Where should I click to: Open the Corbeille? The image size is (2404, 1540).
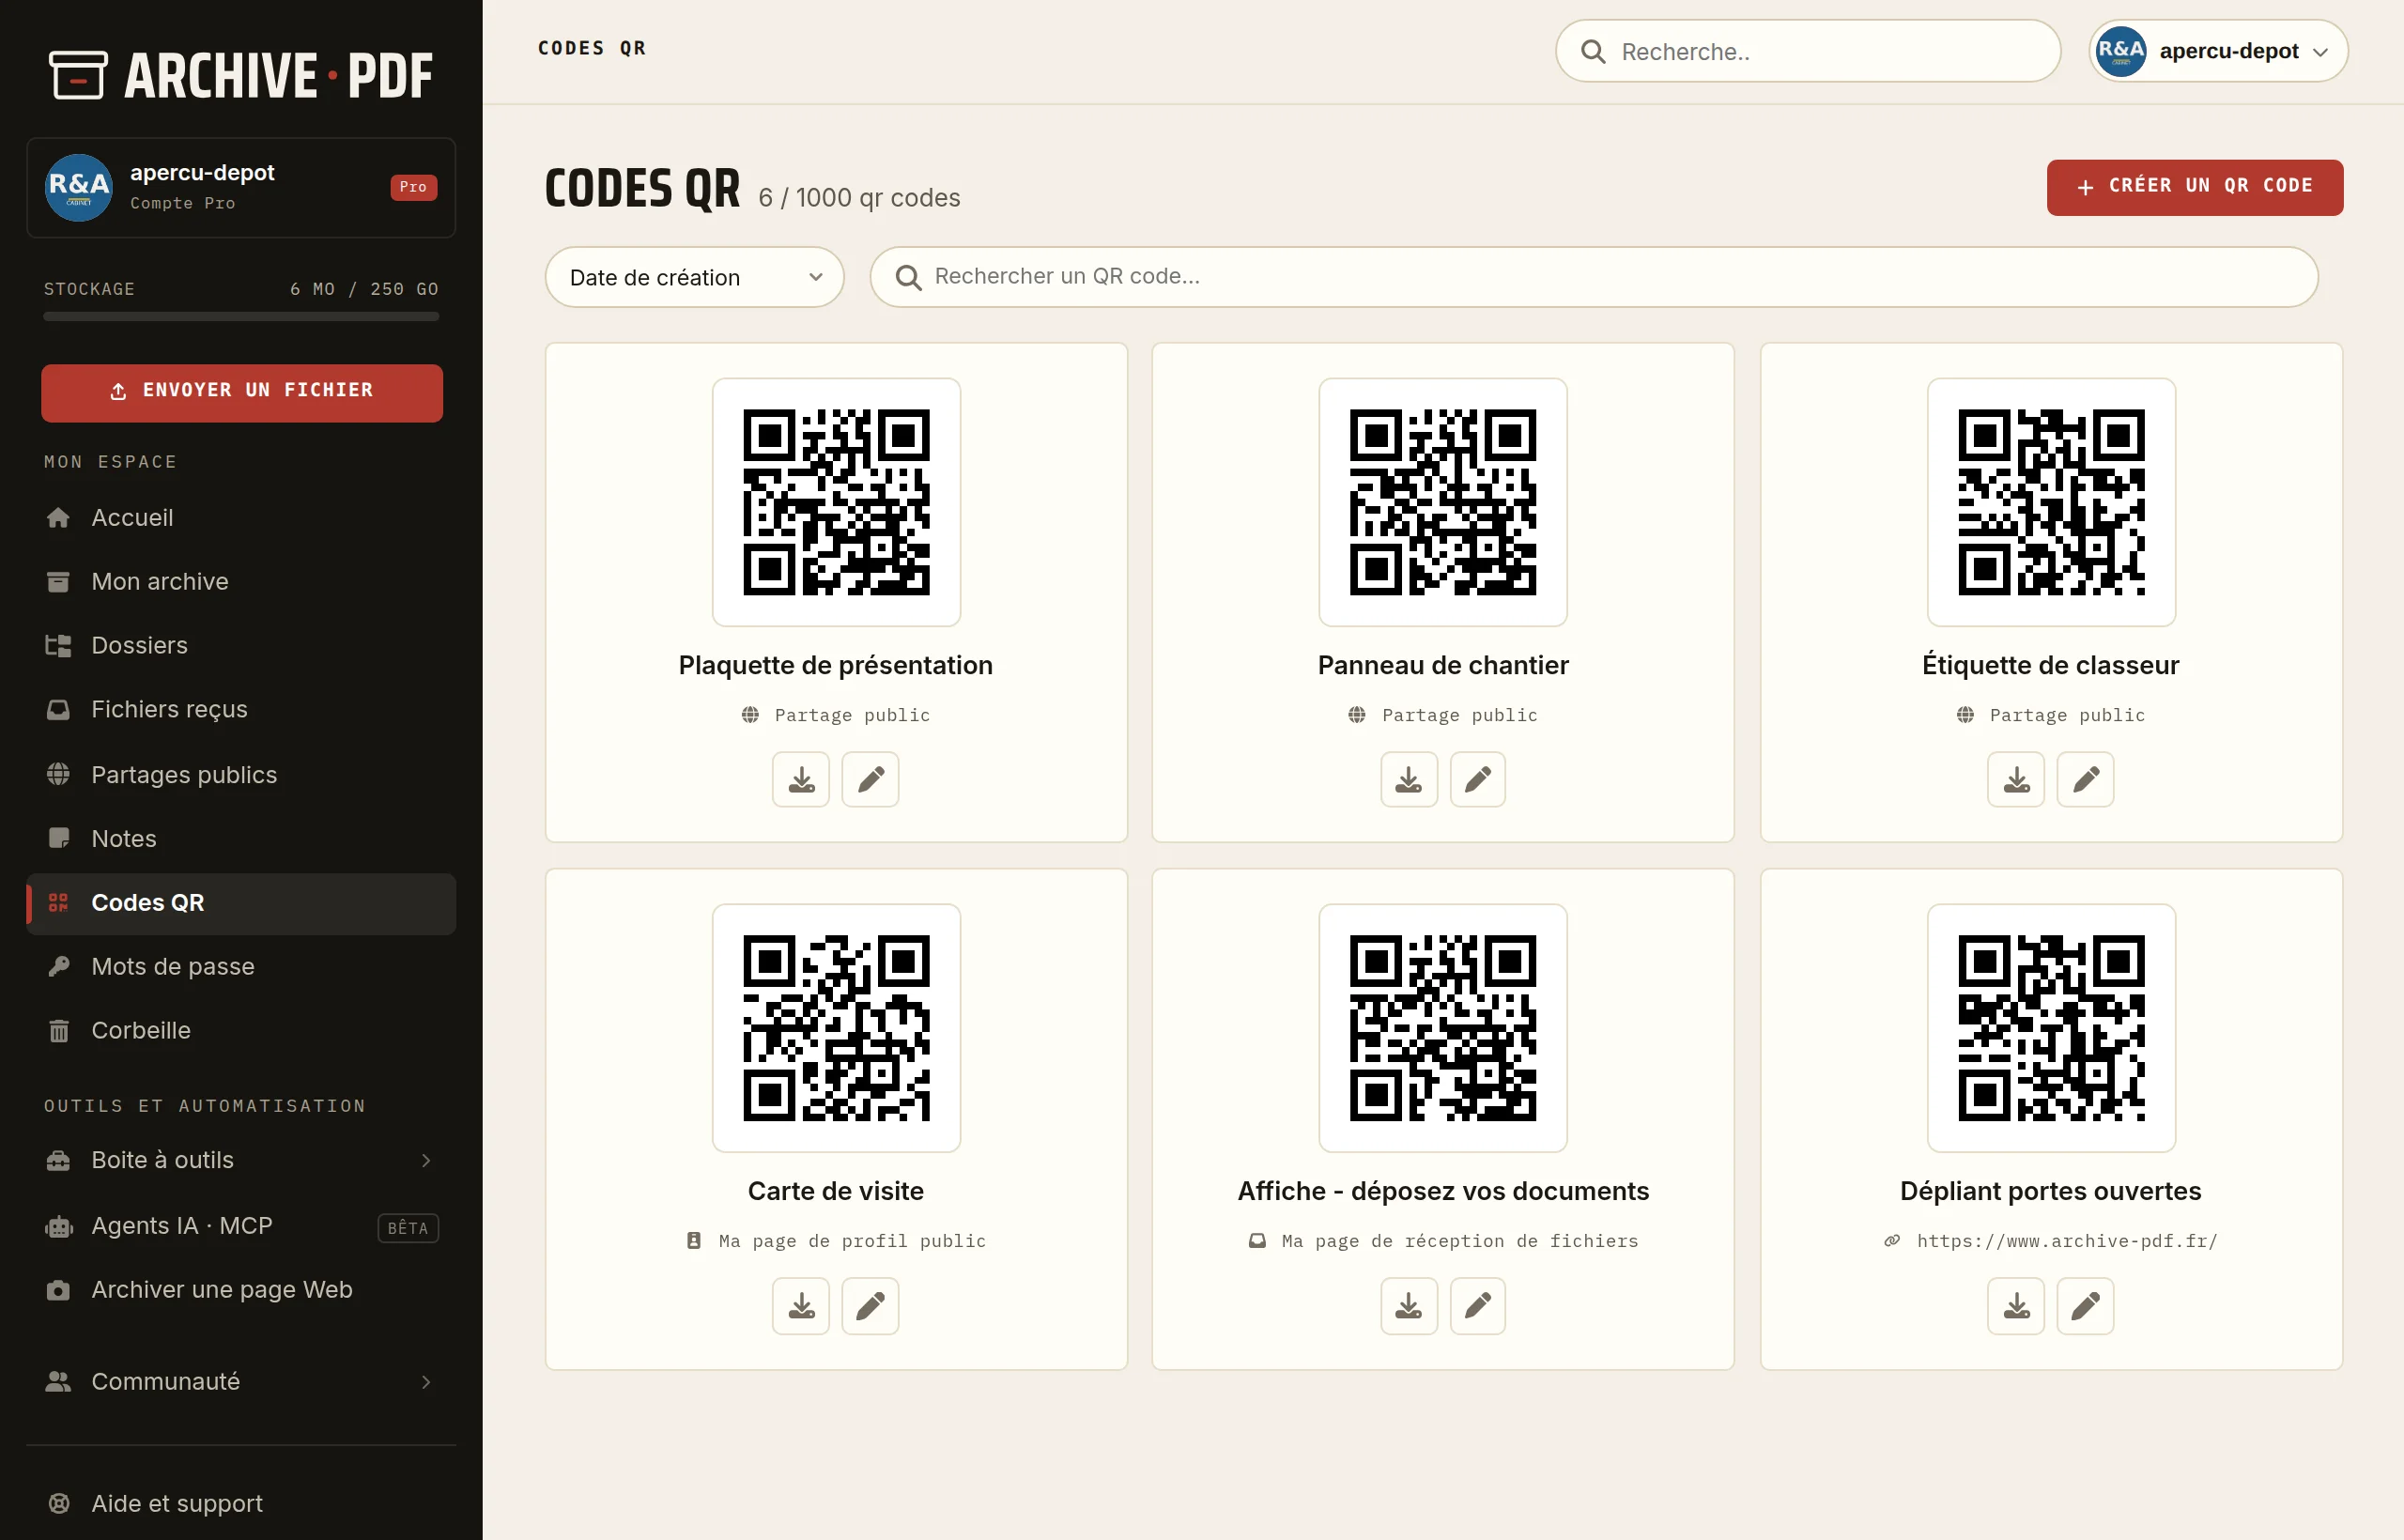(x=241, y=1030)
